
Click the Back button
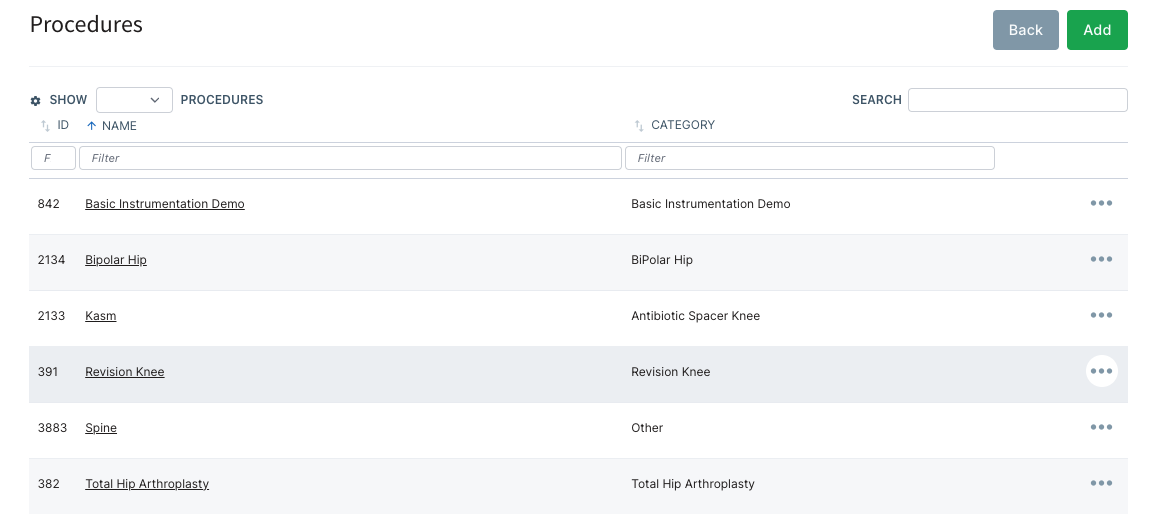coord(1025,30)
